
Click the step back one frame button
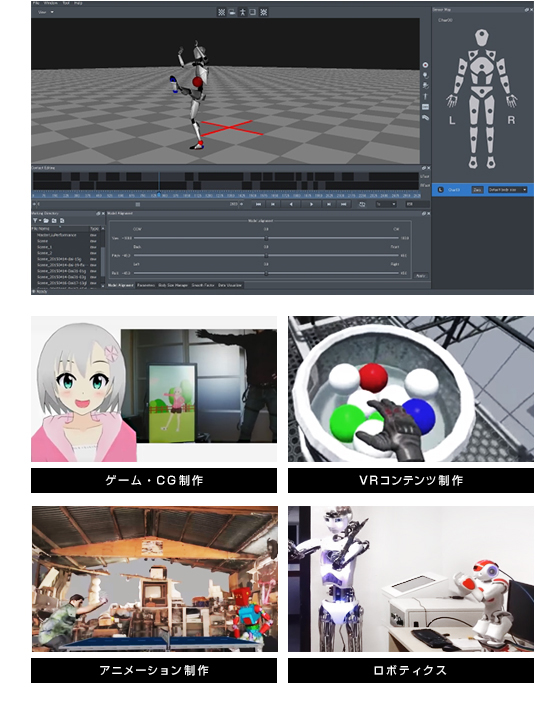tap(272, 204)
